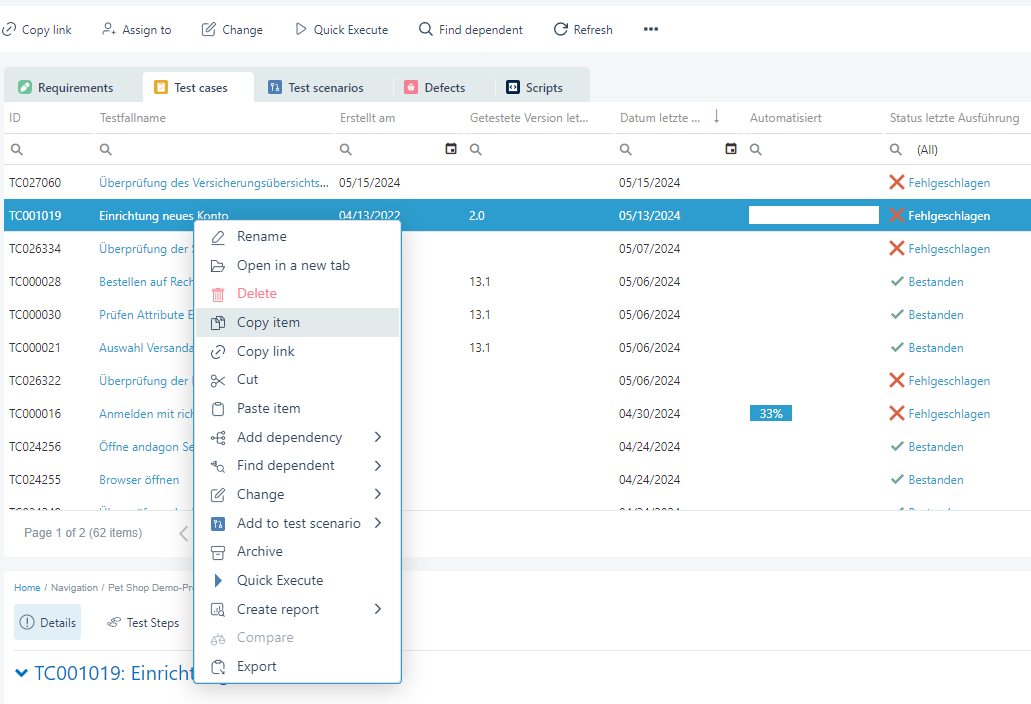This screenshot has height=704, width=1031.
Task: Expand the Add dependency submenu
Action: tap(378, 437)
